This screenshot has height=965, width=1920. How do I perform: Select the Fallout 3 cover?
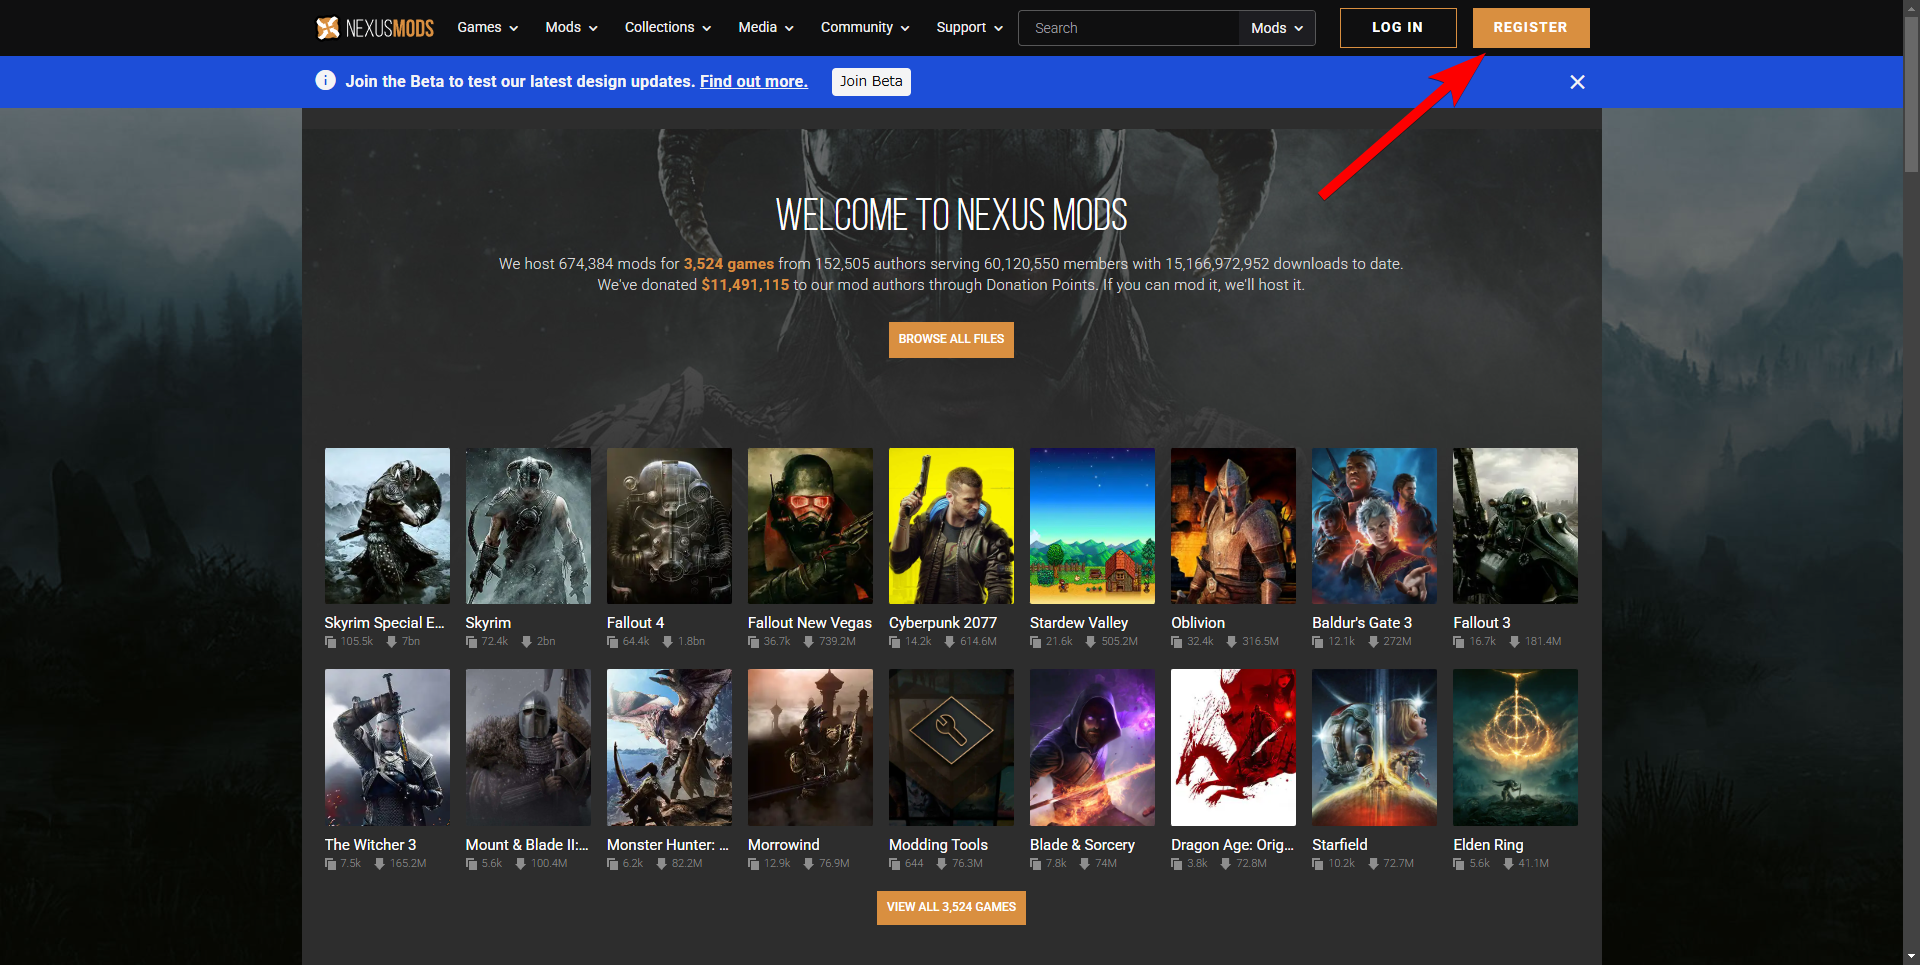tap(1515, 526)
